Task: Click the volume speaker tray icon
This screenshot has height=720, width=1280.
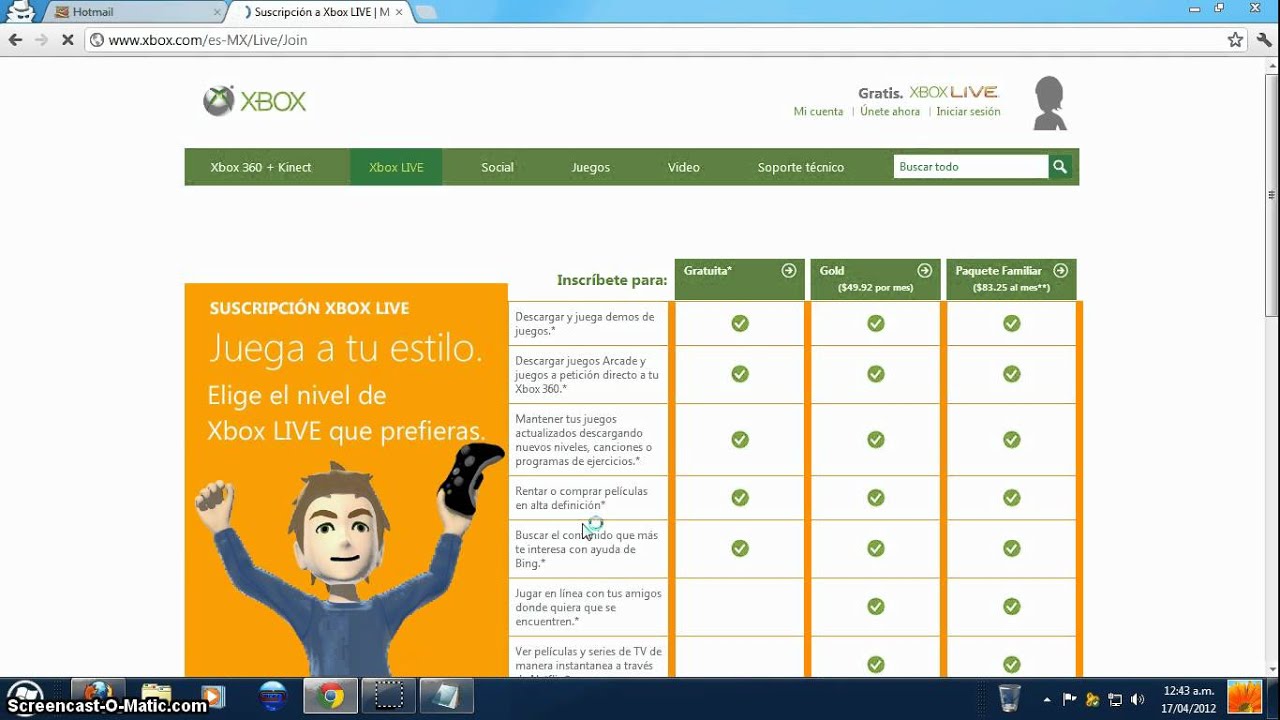Action: [x=1137, y=699]
